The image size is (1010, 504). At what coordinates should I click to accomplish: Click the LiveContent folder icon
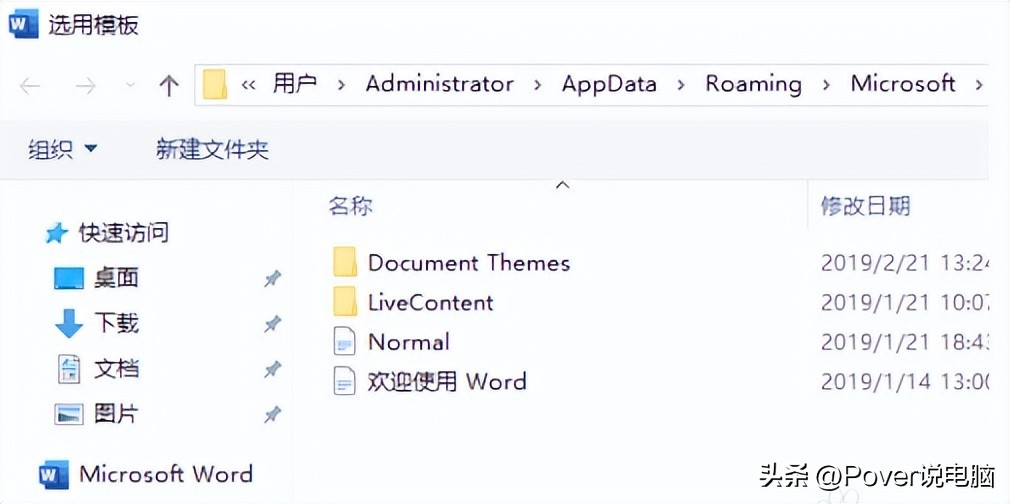tap(345, 302)
